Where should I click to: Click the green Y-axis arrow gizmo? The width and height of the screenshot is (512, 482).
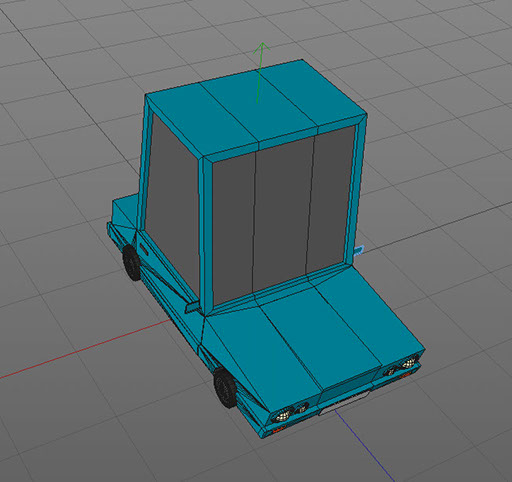[x=260, y=73]
